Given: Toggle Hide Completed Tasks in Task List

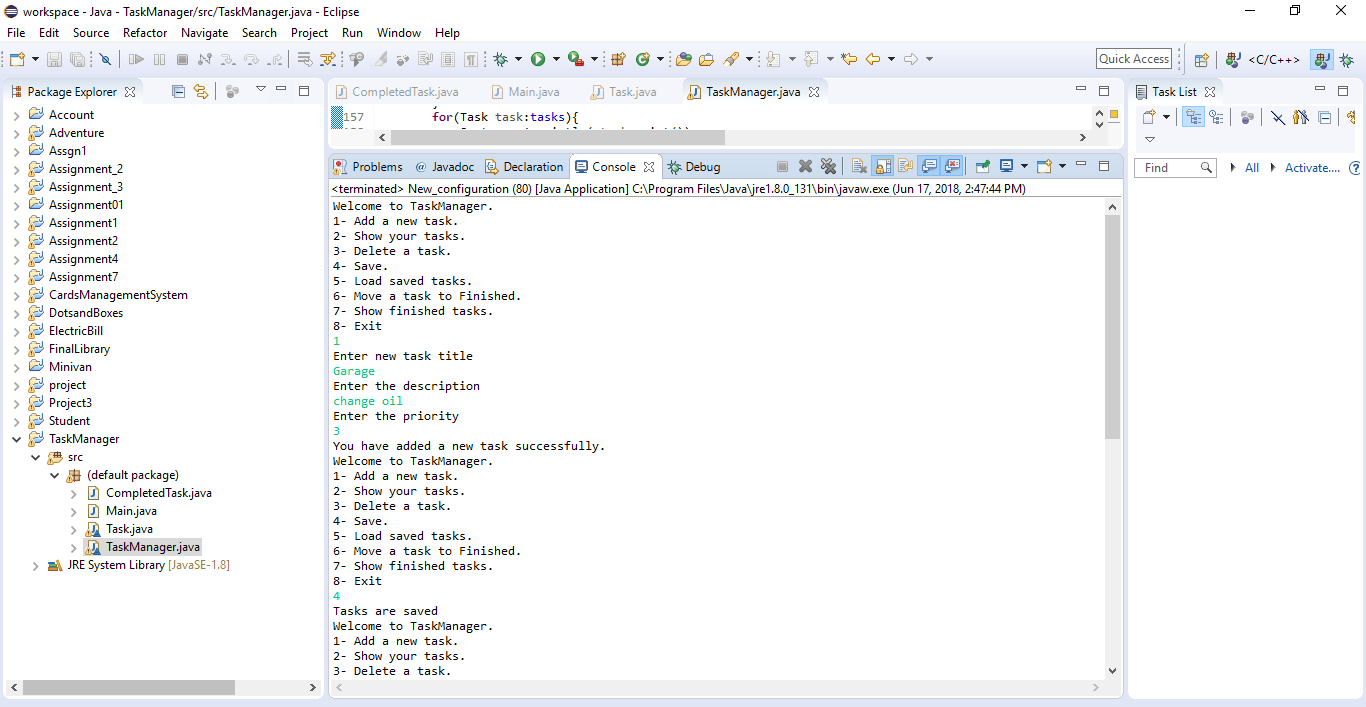Looking at the screenshot, I should coord(1278,117).
